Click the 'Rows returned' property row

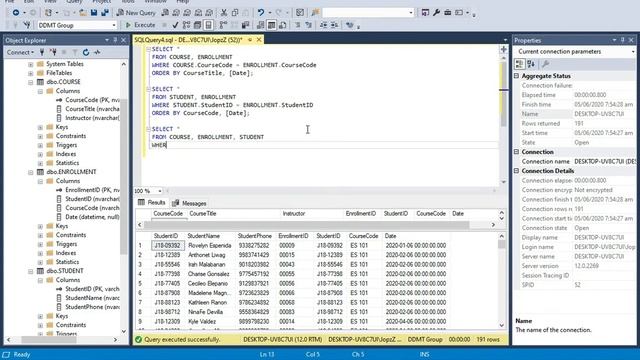tap(575, 124)
